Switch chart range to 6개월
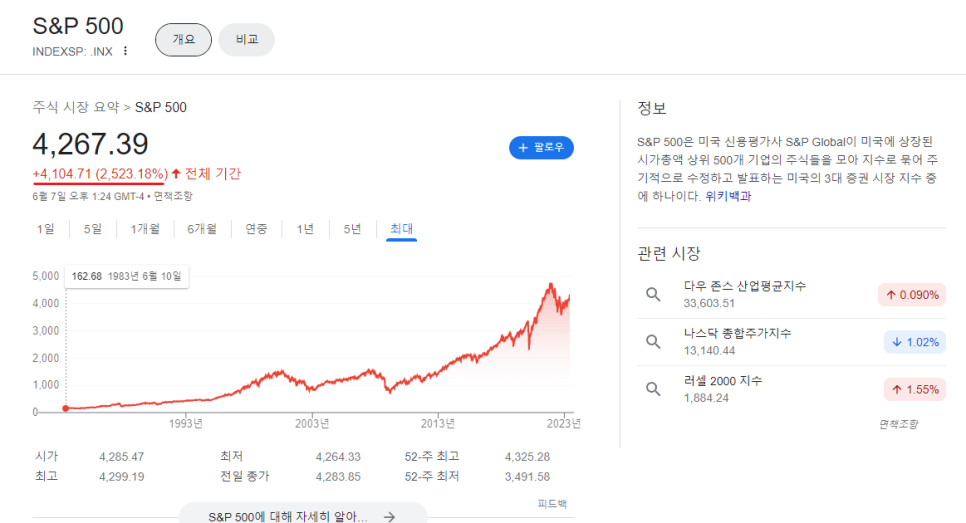 [x=202, y=229]
